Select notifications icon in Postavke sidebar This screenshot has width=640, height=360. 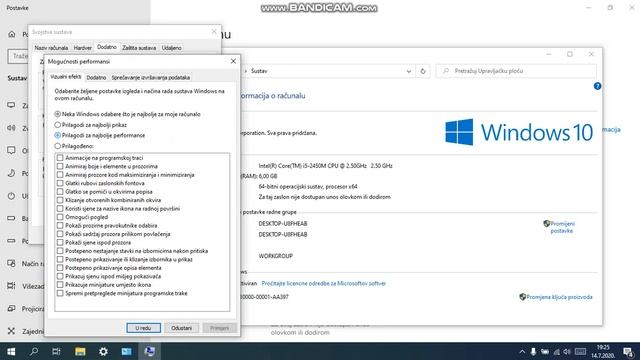(x=11, y=150)
